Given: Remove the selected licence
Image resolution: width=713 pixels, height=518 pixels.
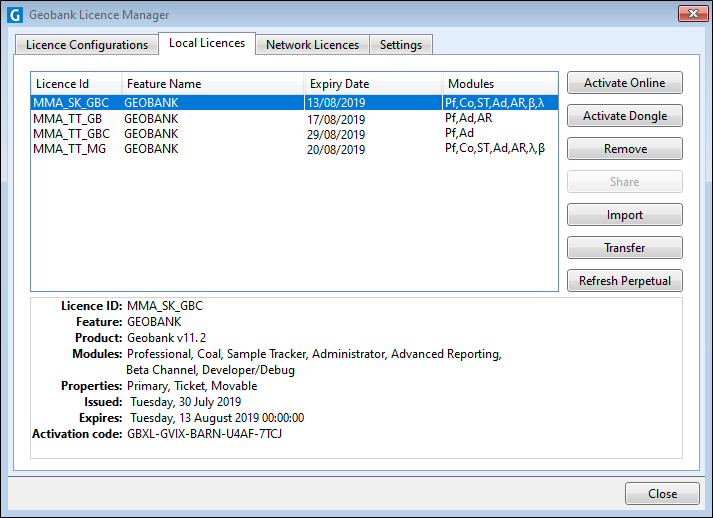Looking at the screenshot, I should click(625, 149).
